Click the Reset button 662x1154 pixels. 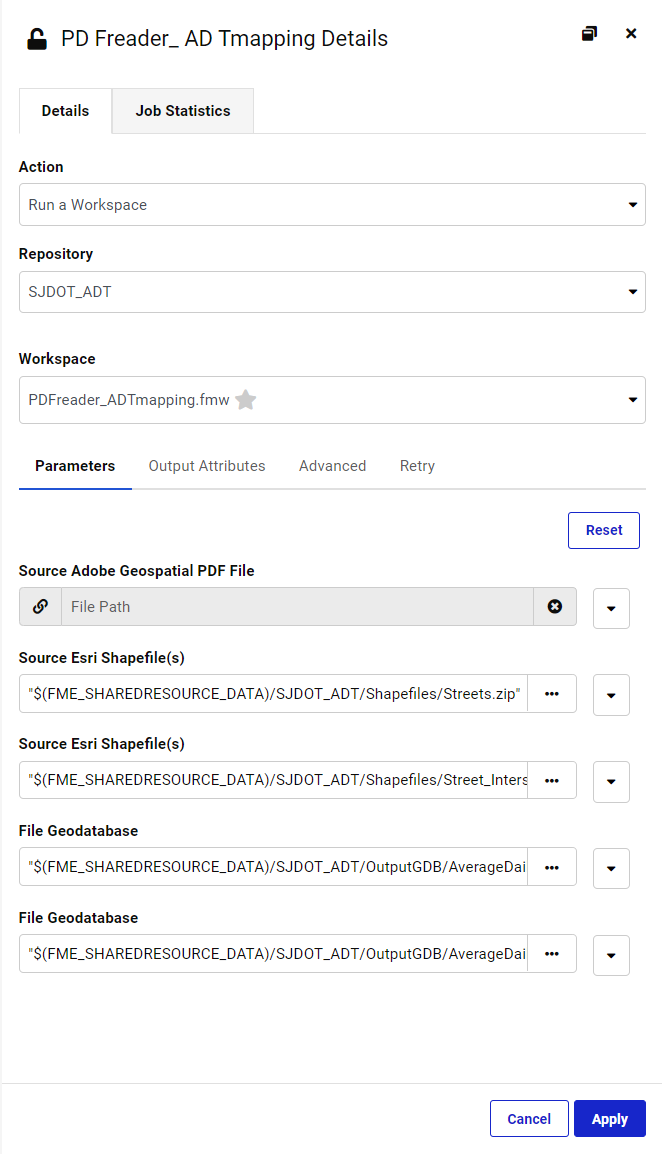click(604, 531)
